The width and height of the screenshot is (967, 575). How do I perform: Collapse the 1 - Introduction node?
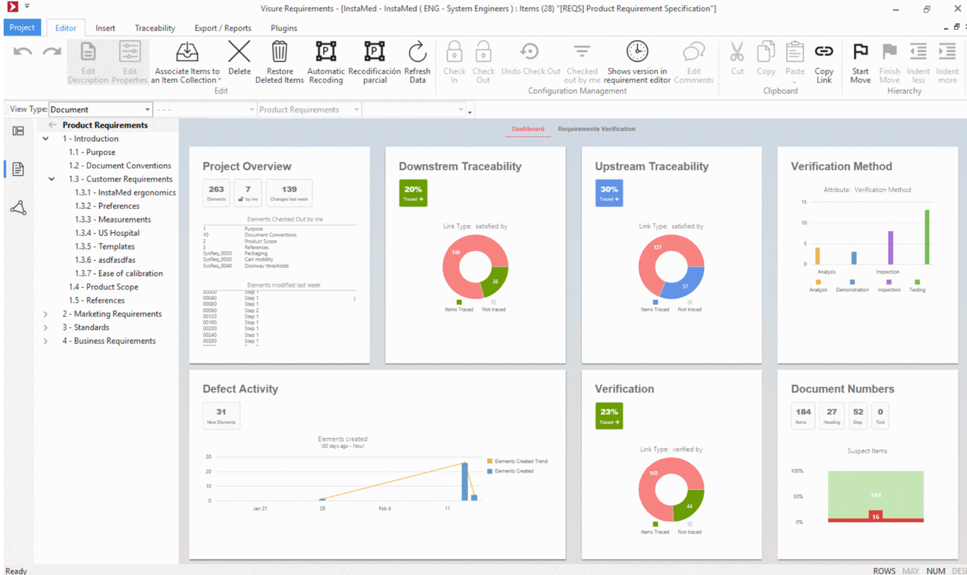pos(46,139)
